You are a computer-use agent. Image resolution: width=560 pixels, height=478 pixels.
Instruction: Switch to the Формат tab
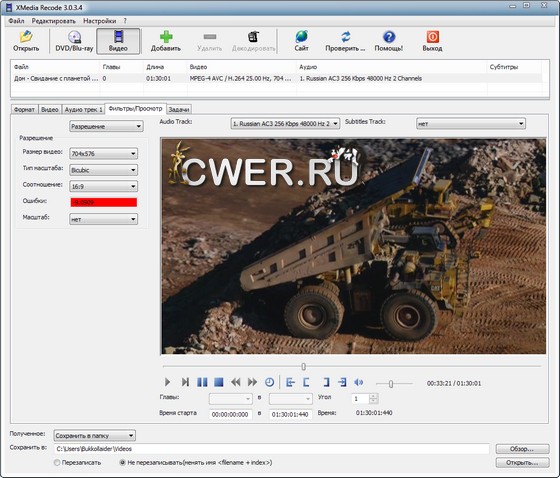coord(24,110)
